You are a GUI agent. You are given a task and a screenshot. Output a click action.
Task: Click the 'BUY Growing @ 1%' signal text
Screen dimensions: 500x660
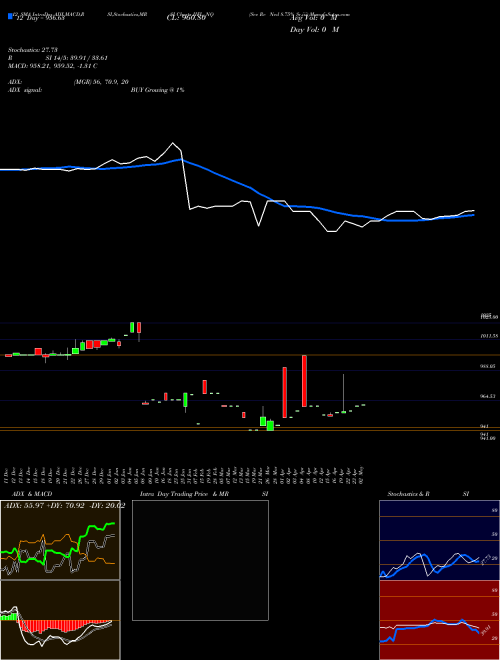(157, 90)
